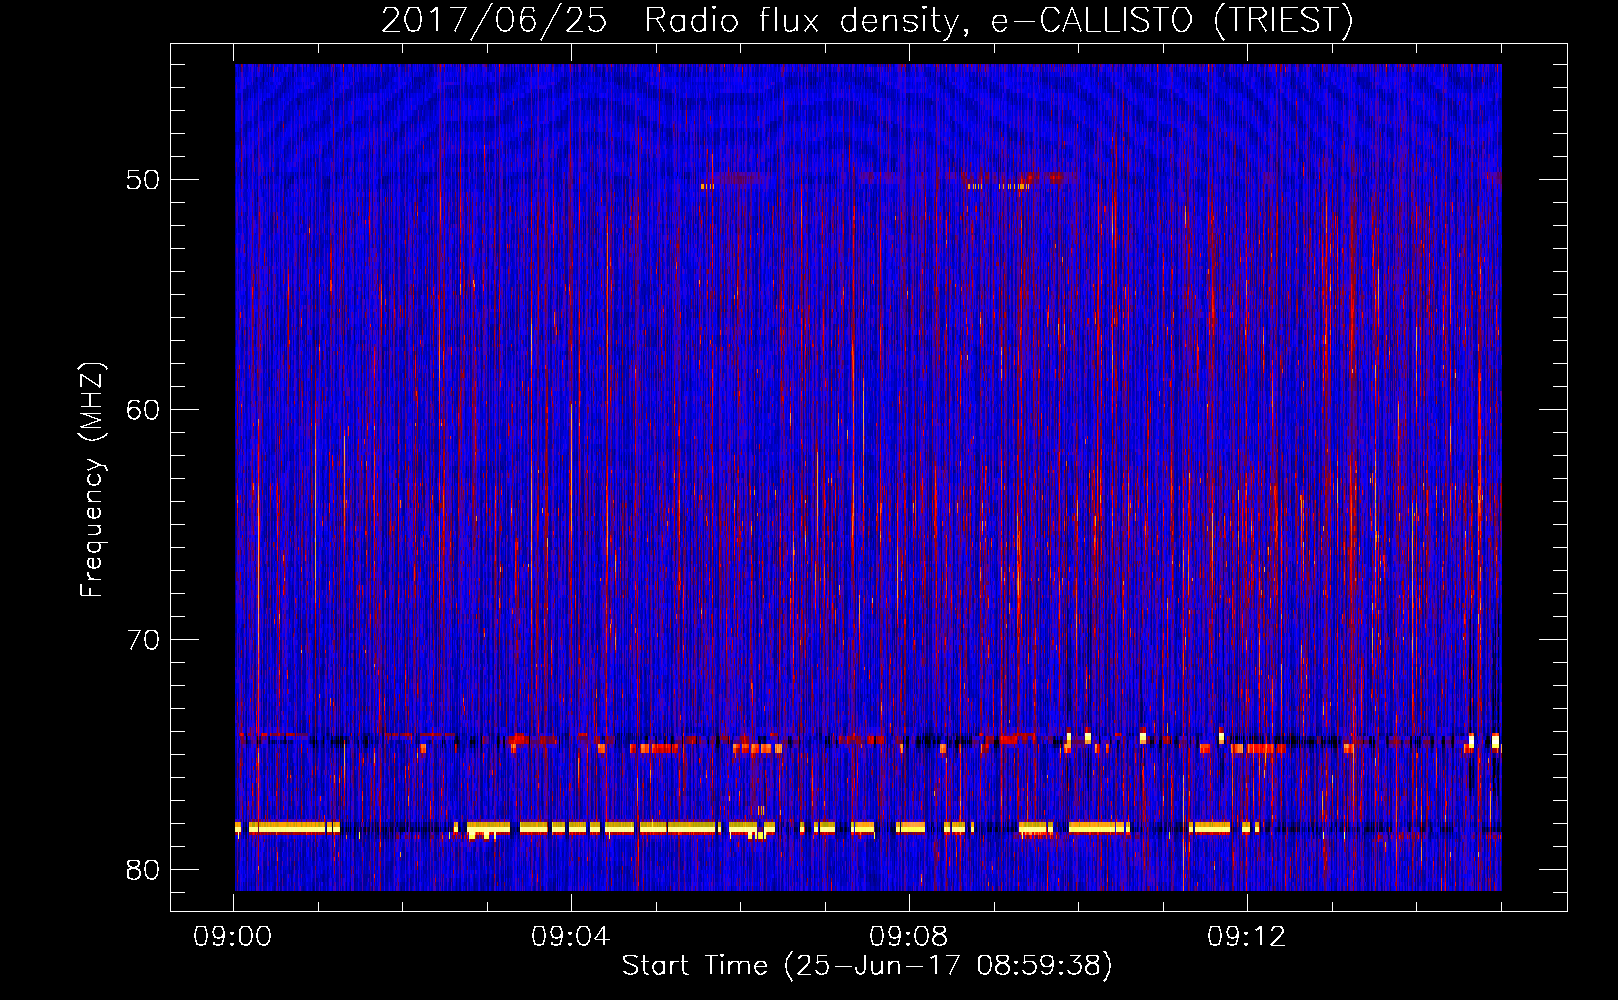1618x1000 pixels.
Task: Click the 60 frequency tick label
Action: coord(144,410)
